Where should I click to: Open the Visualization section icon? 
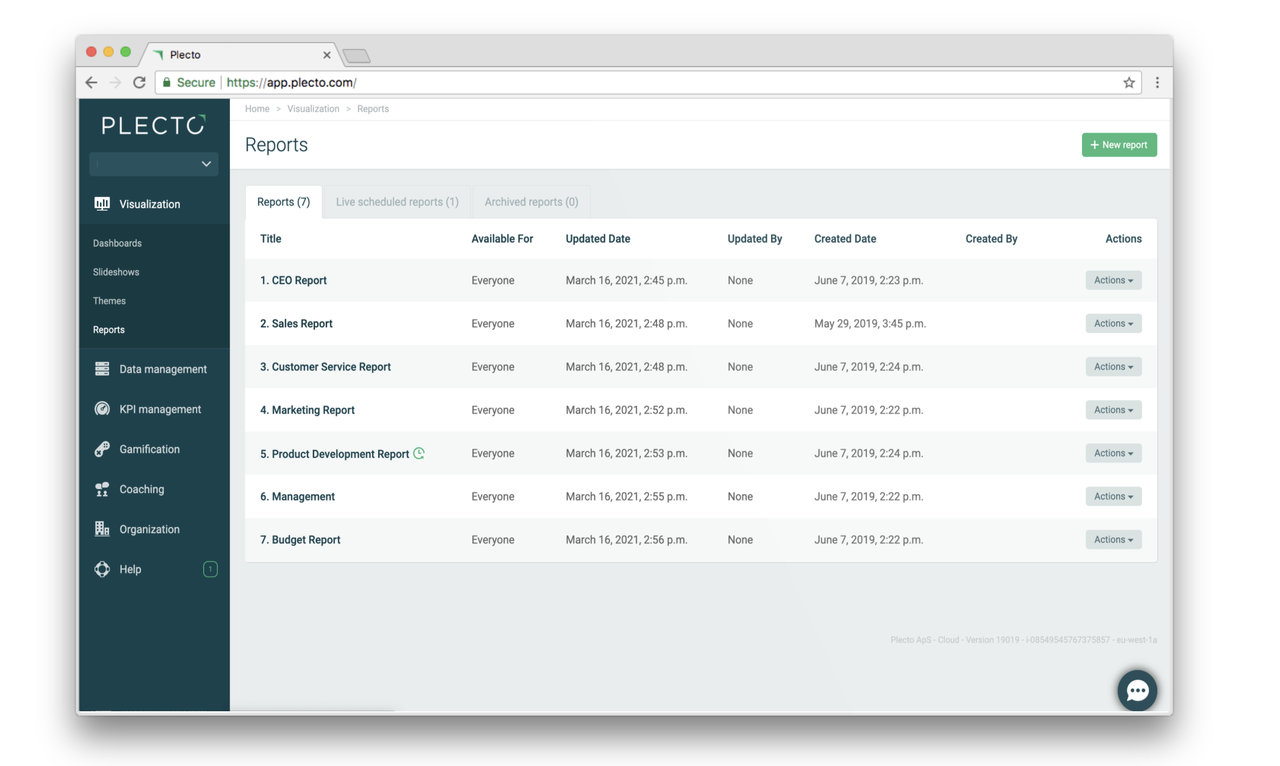click(102, 203)
